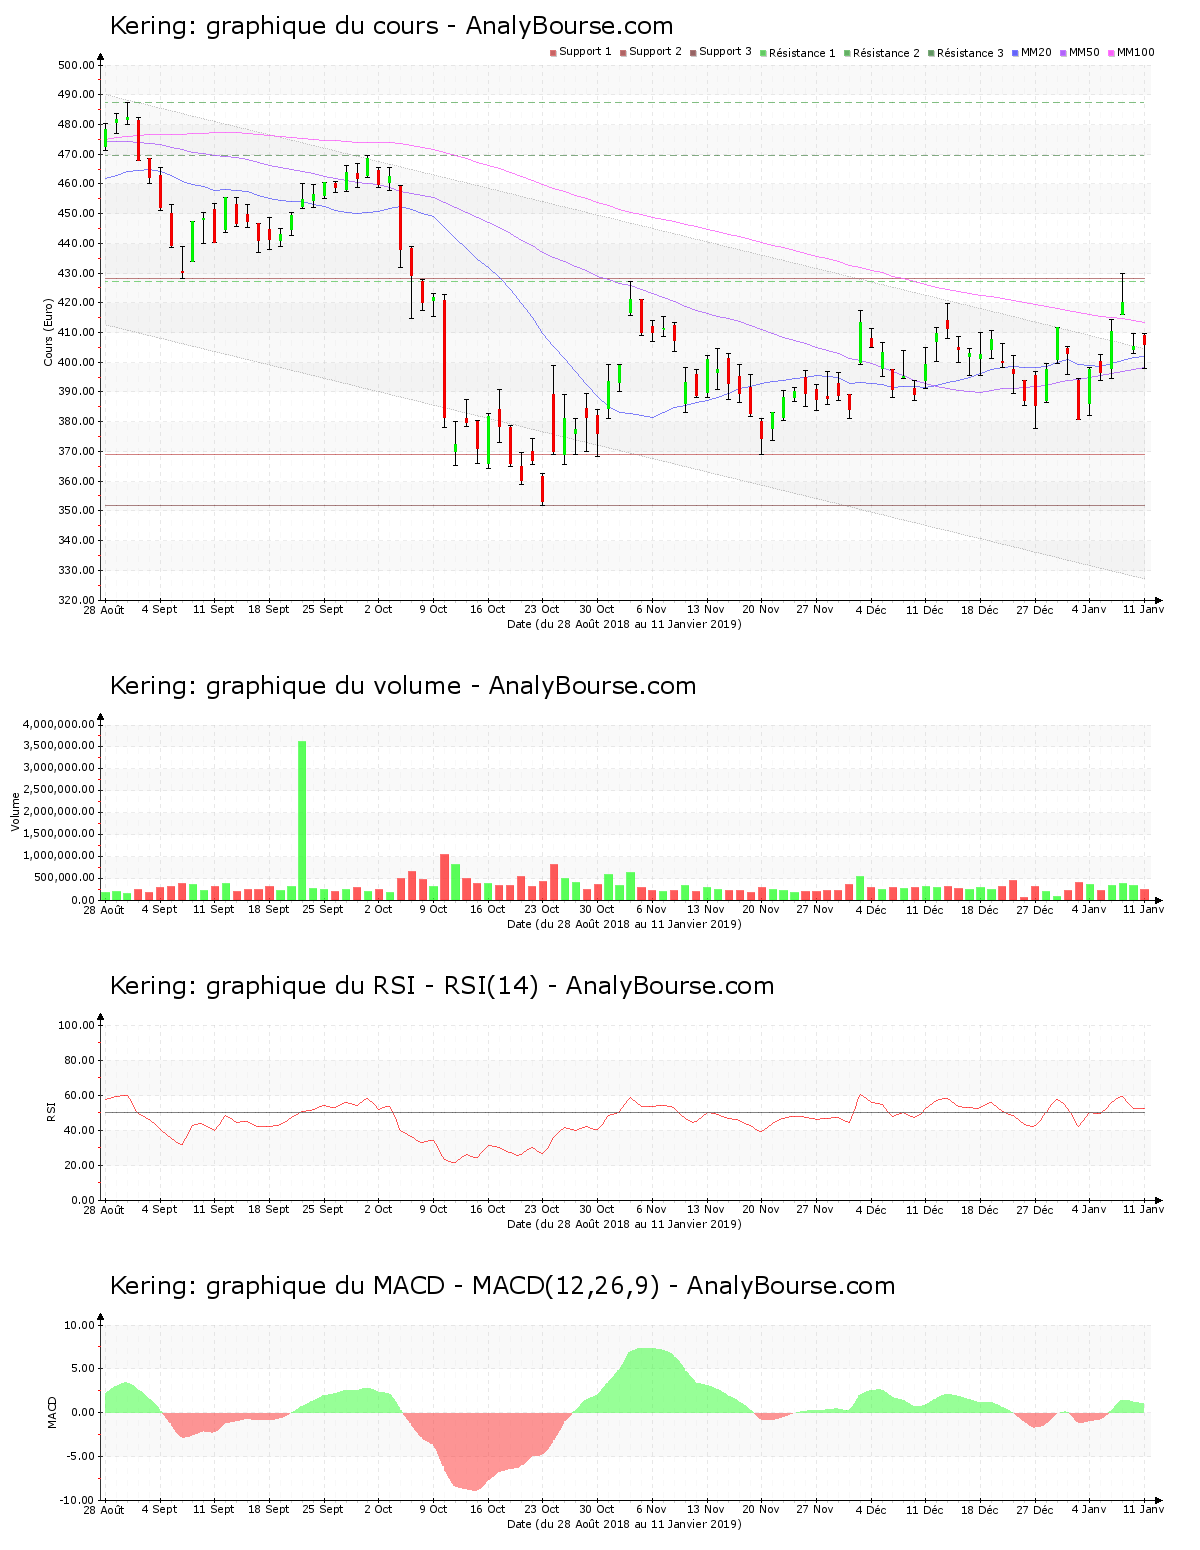This screenshot has width=1200, height=1550.
Task: Click '25 Sept' under the volume chart
Action: tap(323, 909)
